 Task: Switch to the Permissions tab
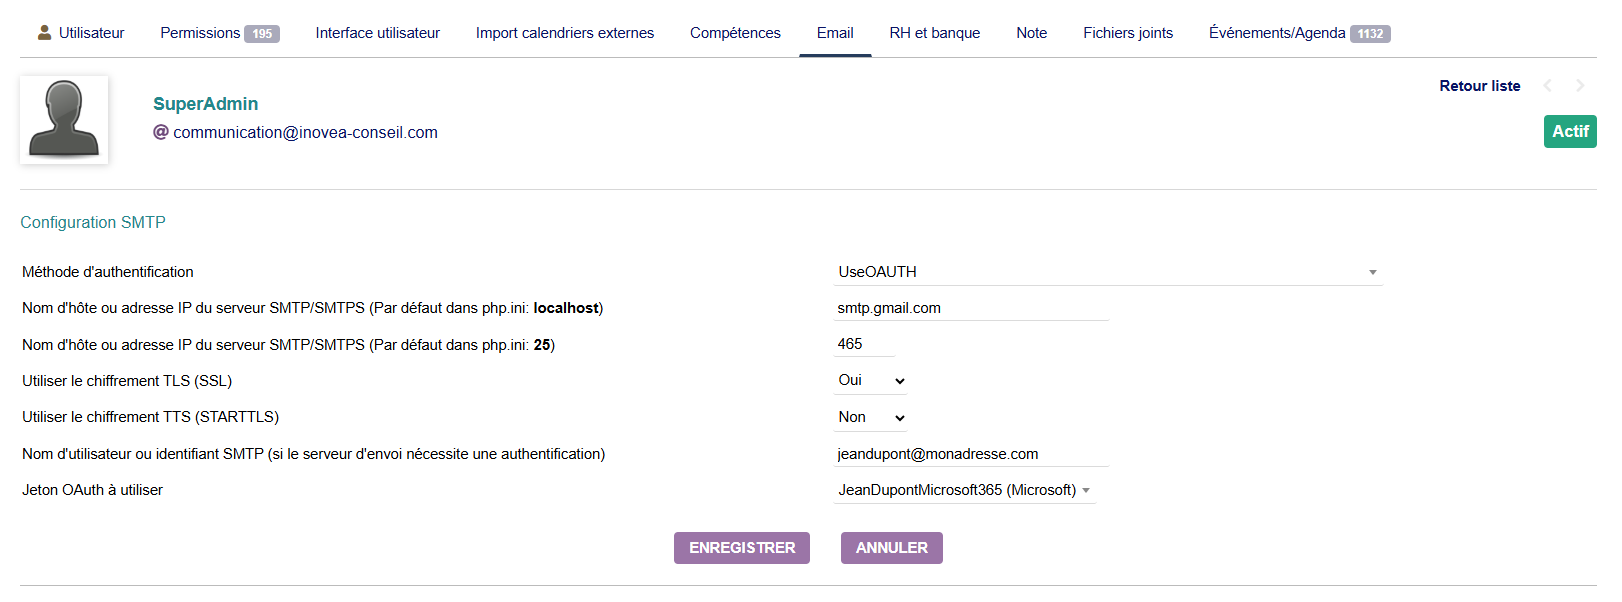219,33
